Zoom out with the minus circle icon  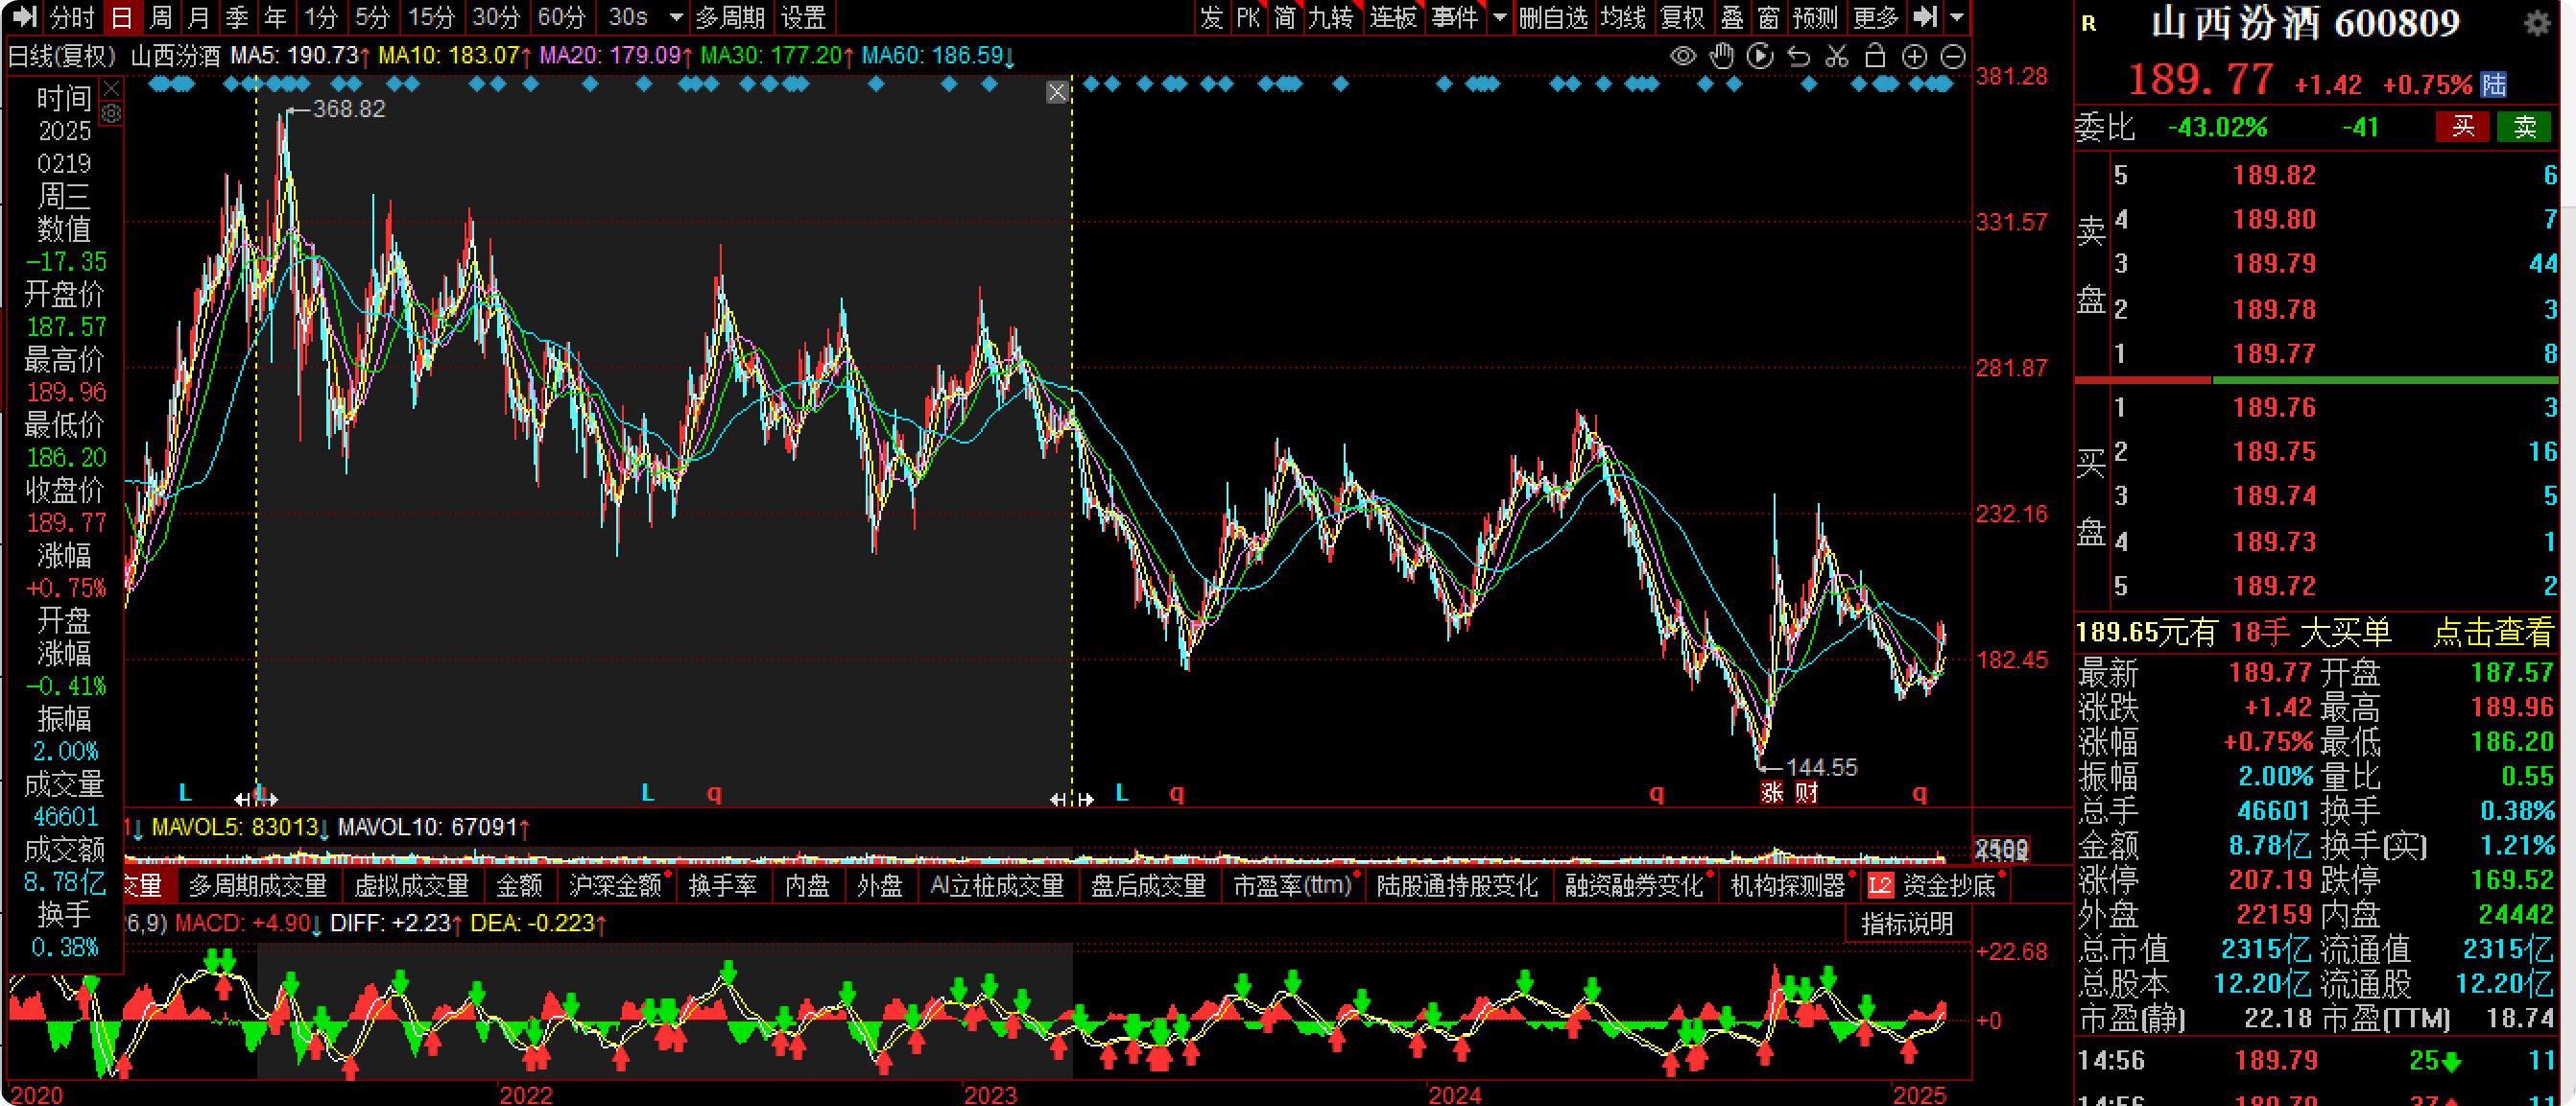coord(1953,57)
